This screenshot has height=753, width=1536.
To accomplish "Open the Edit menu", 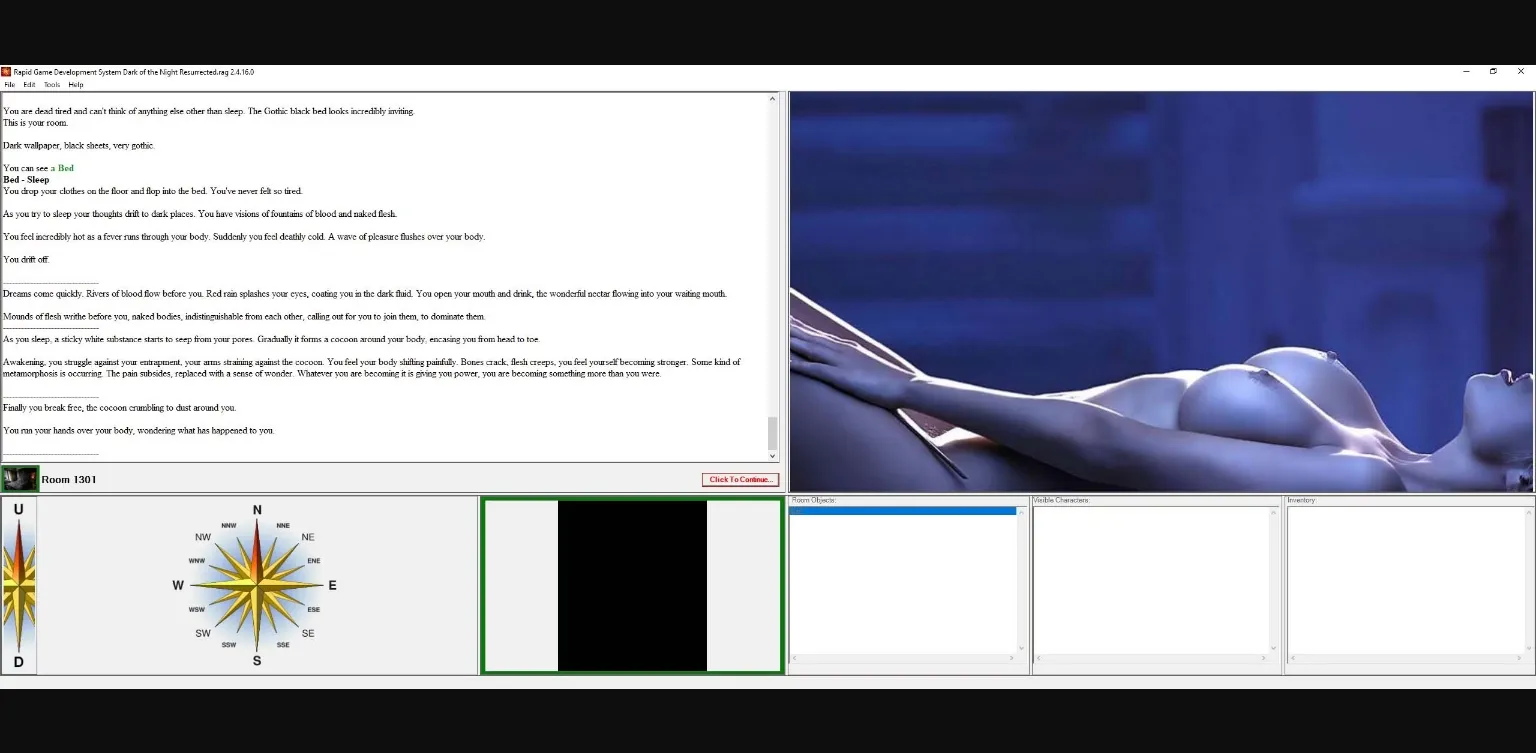I will click(30, 85).
